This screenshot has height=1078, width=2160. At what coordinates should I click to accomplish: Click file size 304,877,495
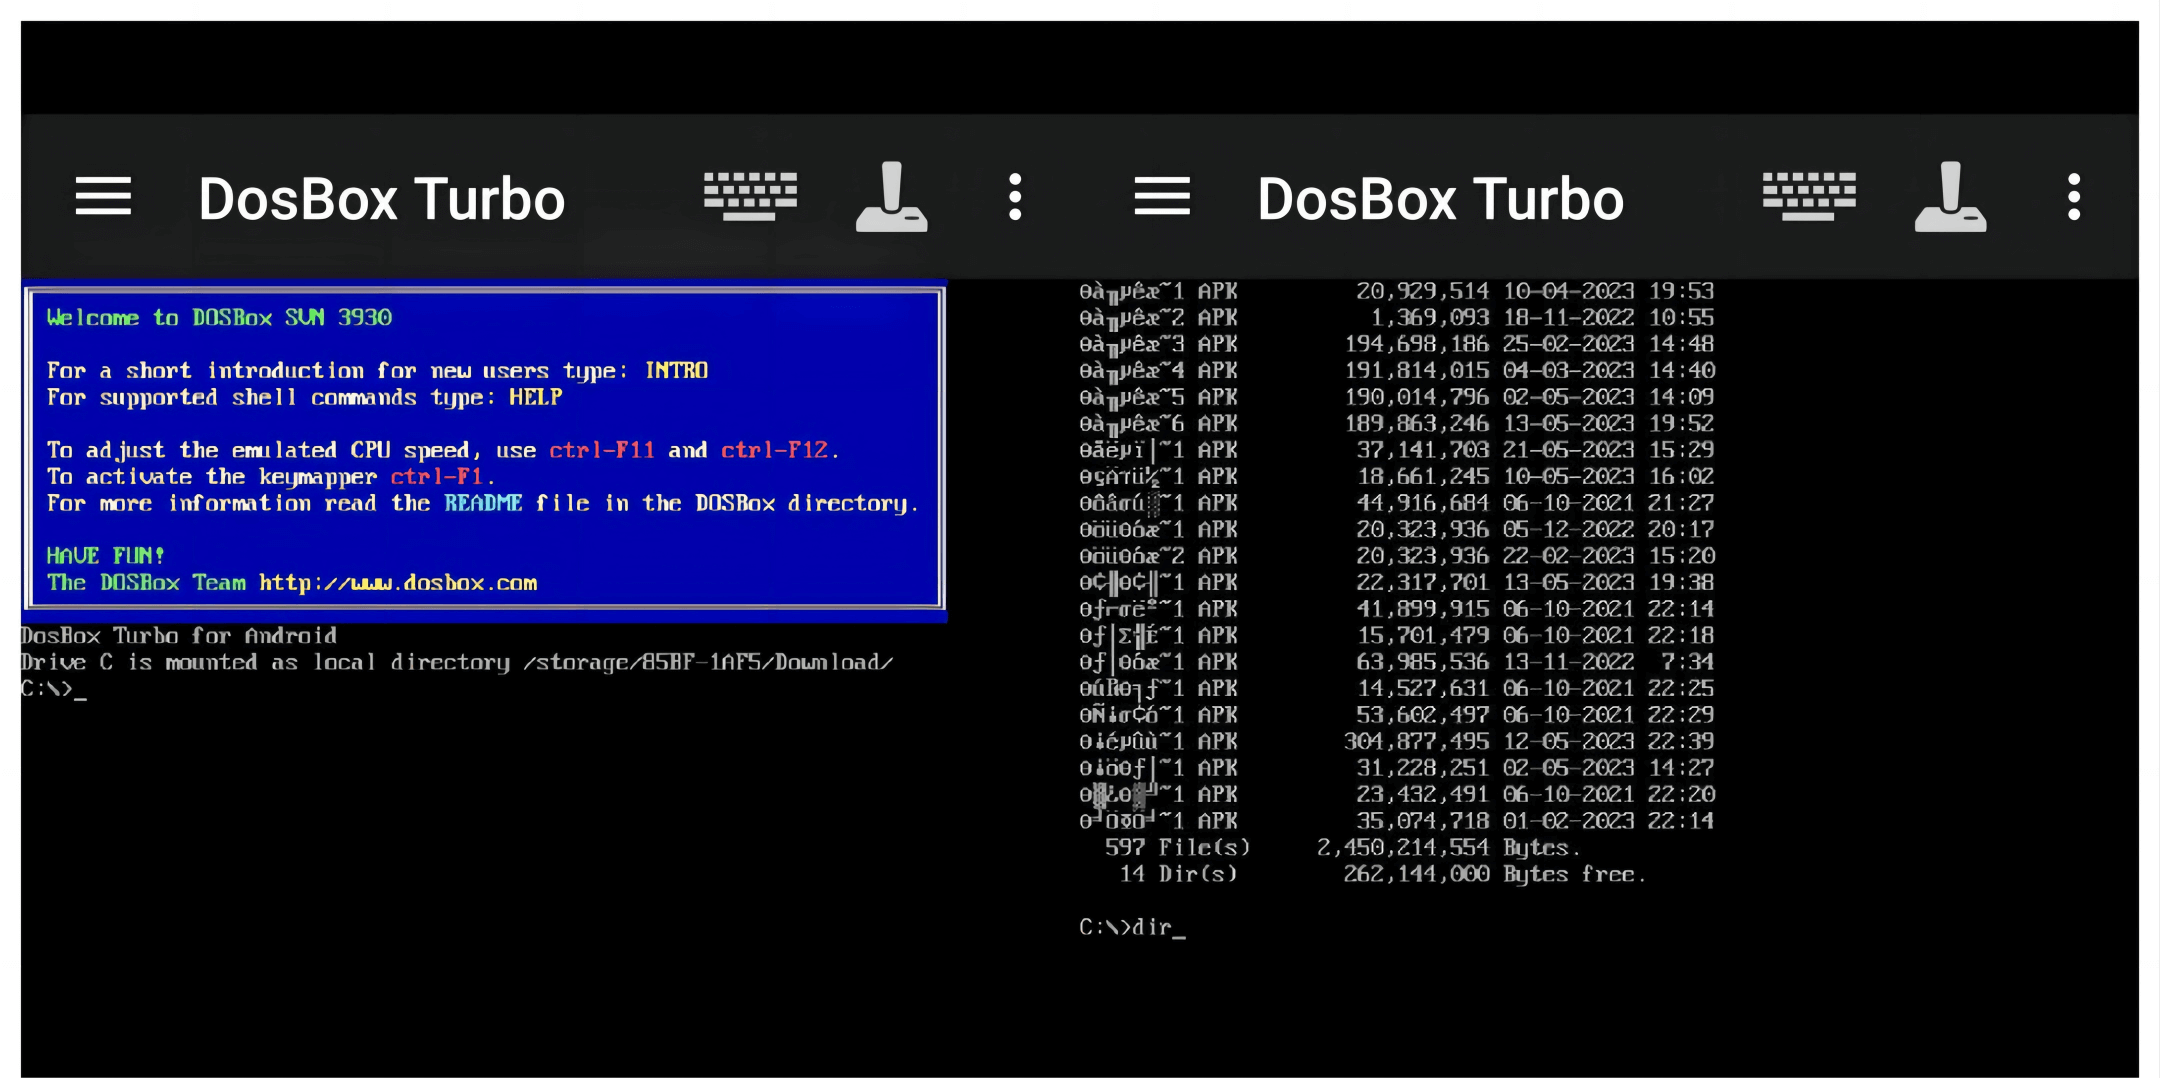coord(1416,742)
